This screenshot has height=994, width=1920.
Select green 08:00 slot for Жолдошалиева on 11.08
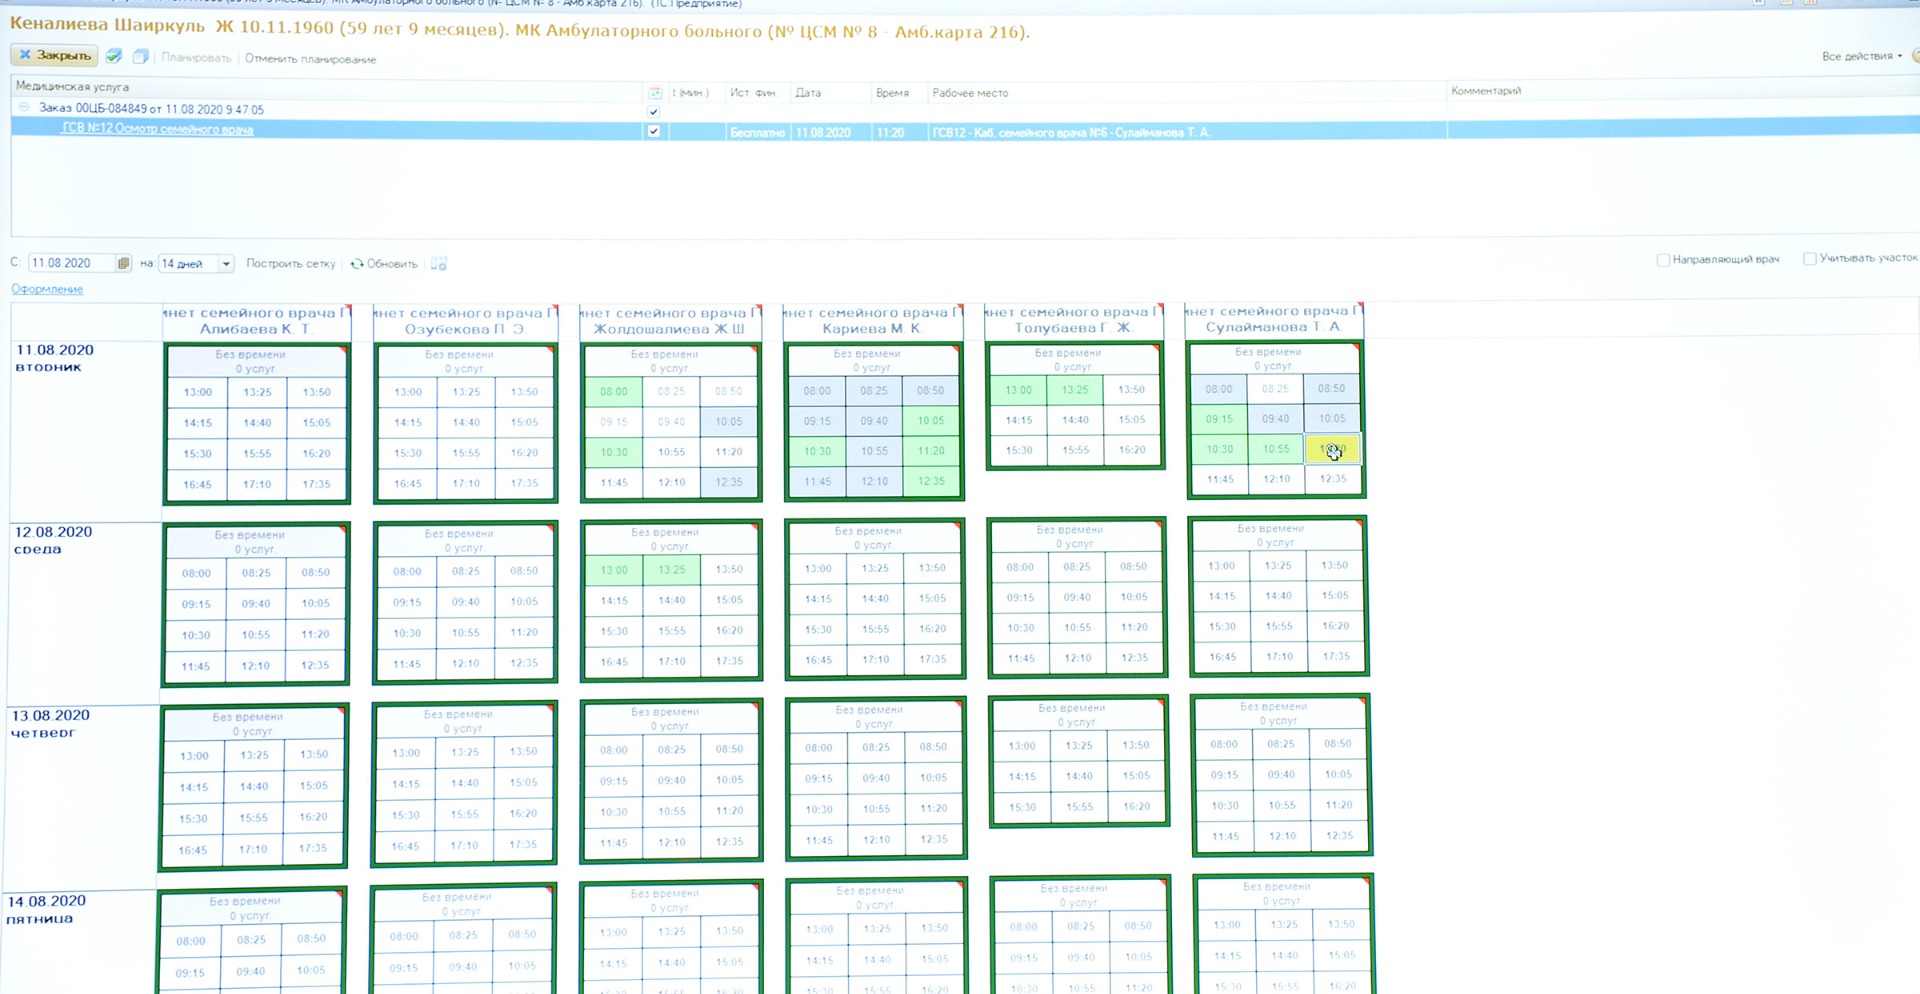(614, 391)
